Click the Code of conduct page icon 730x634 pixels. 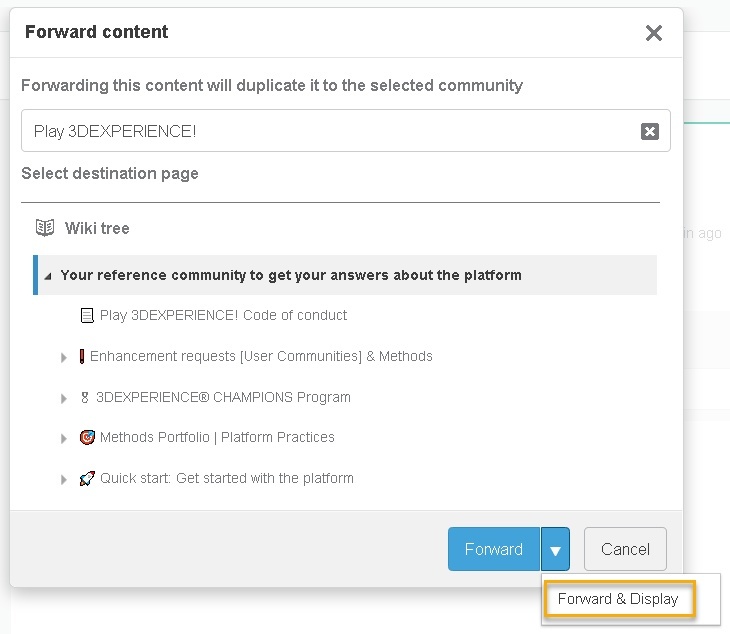click(87, 315)
